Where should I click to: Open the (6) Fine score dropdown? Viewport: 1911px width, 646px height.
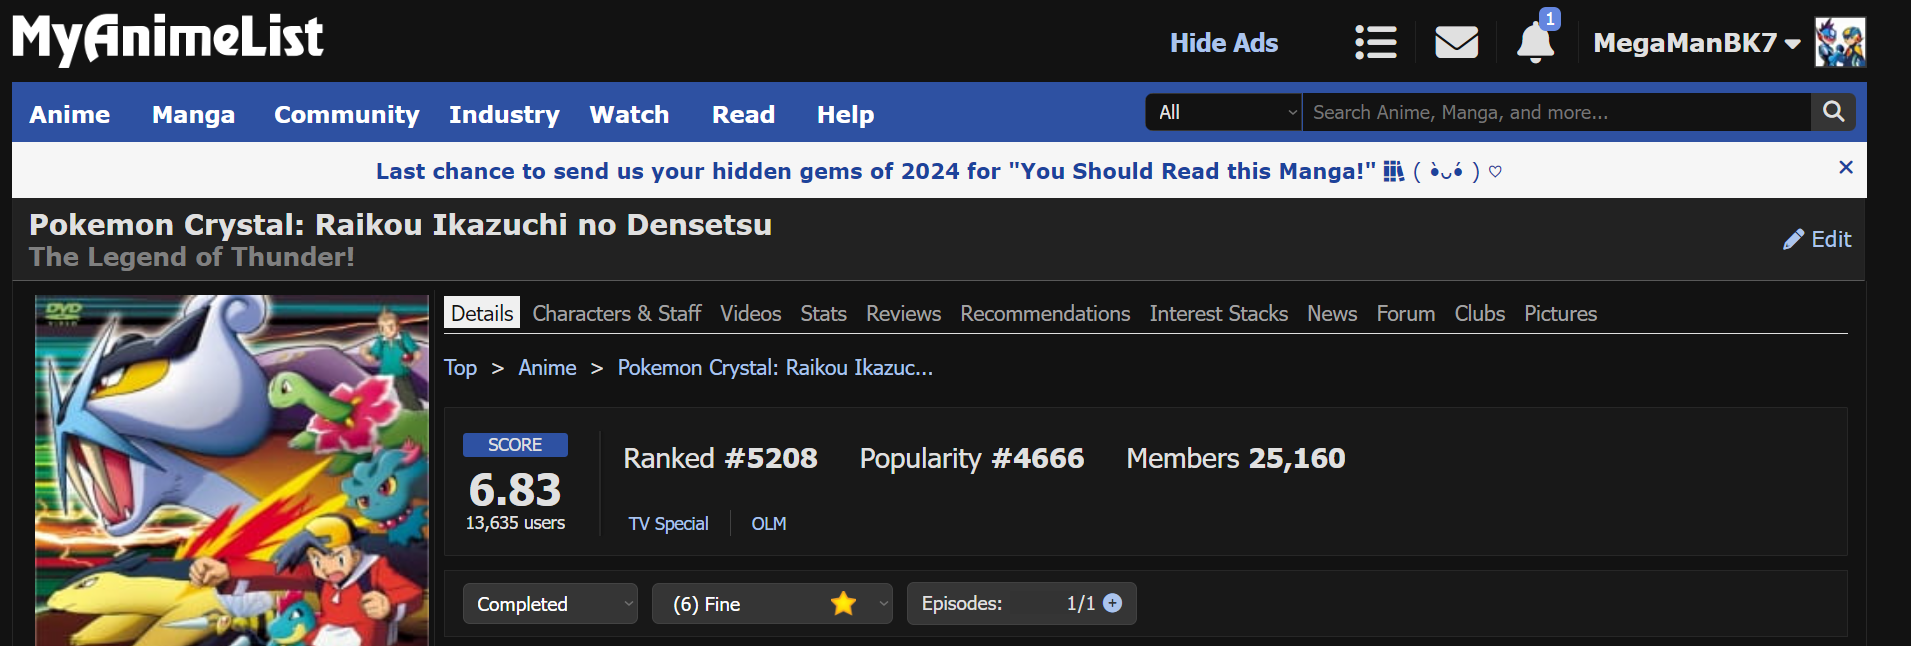click(772, 604)
